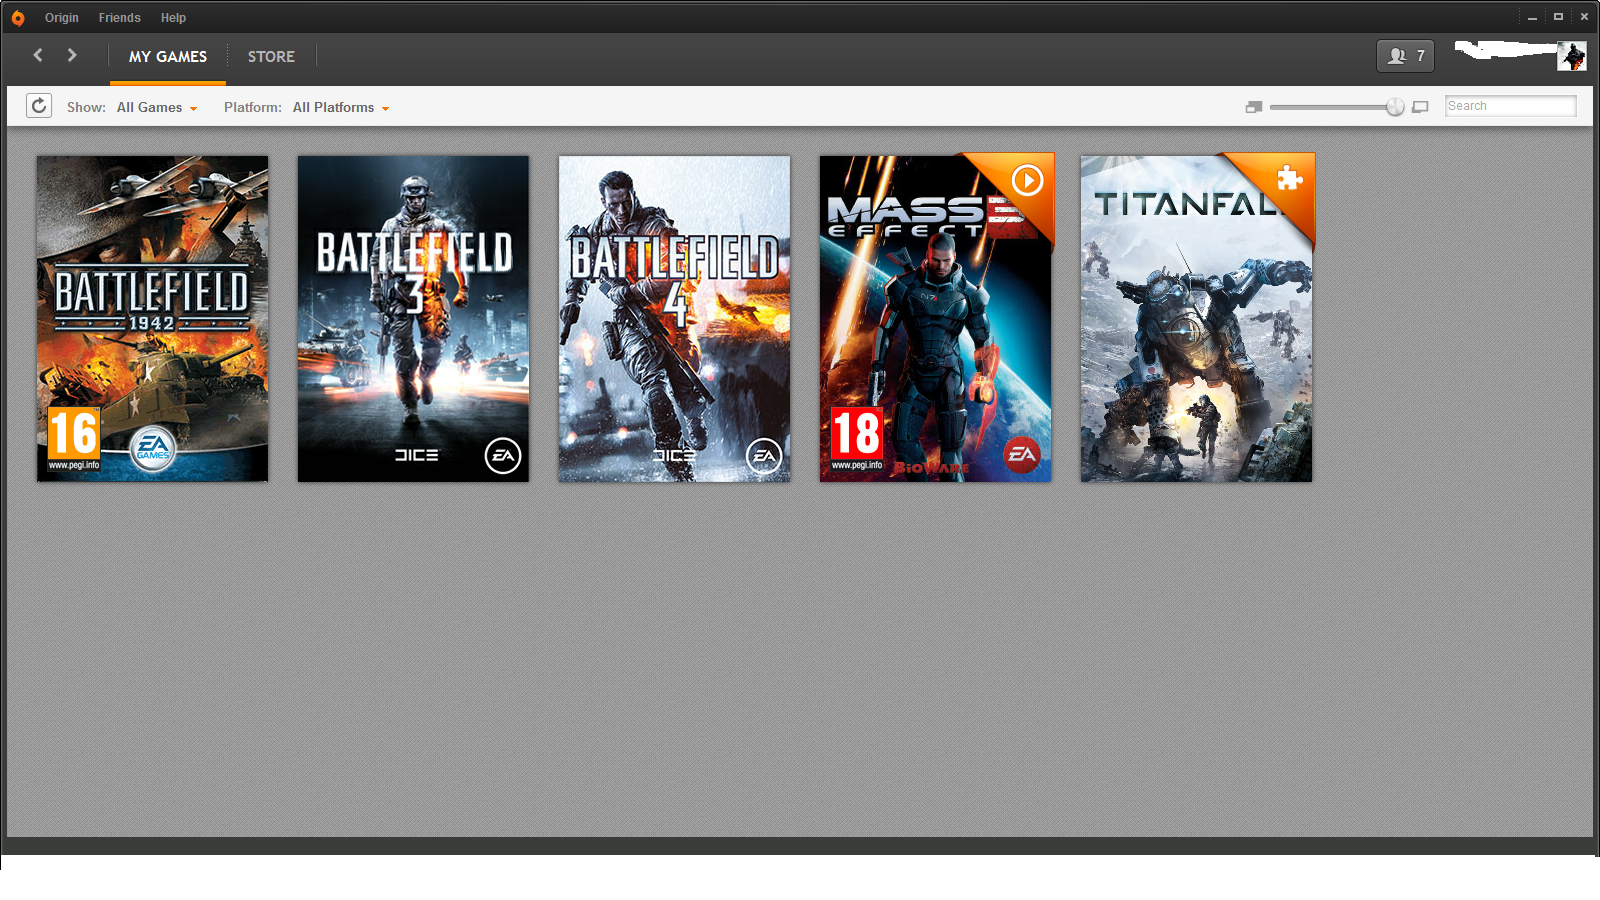This screenshot has width=1600, height=900.
Task: Adjust the game tile size slider
Action: 1395,107
